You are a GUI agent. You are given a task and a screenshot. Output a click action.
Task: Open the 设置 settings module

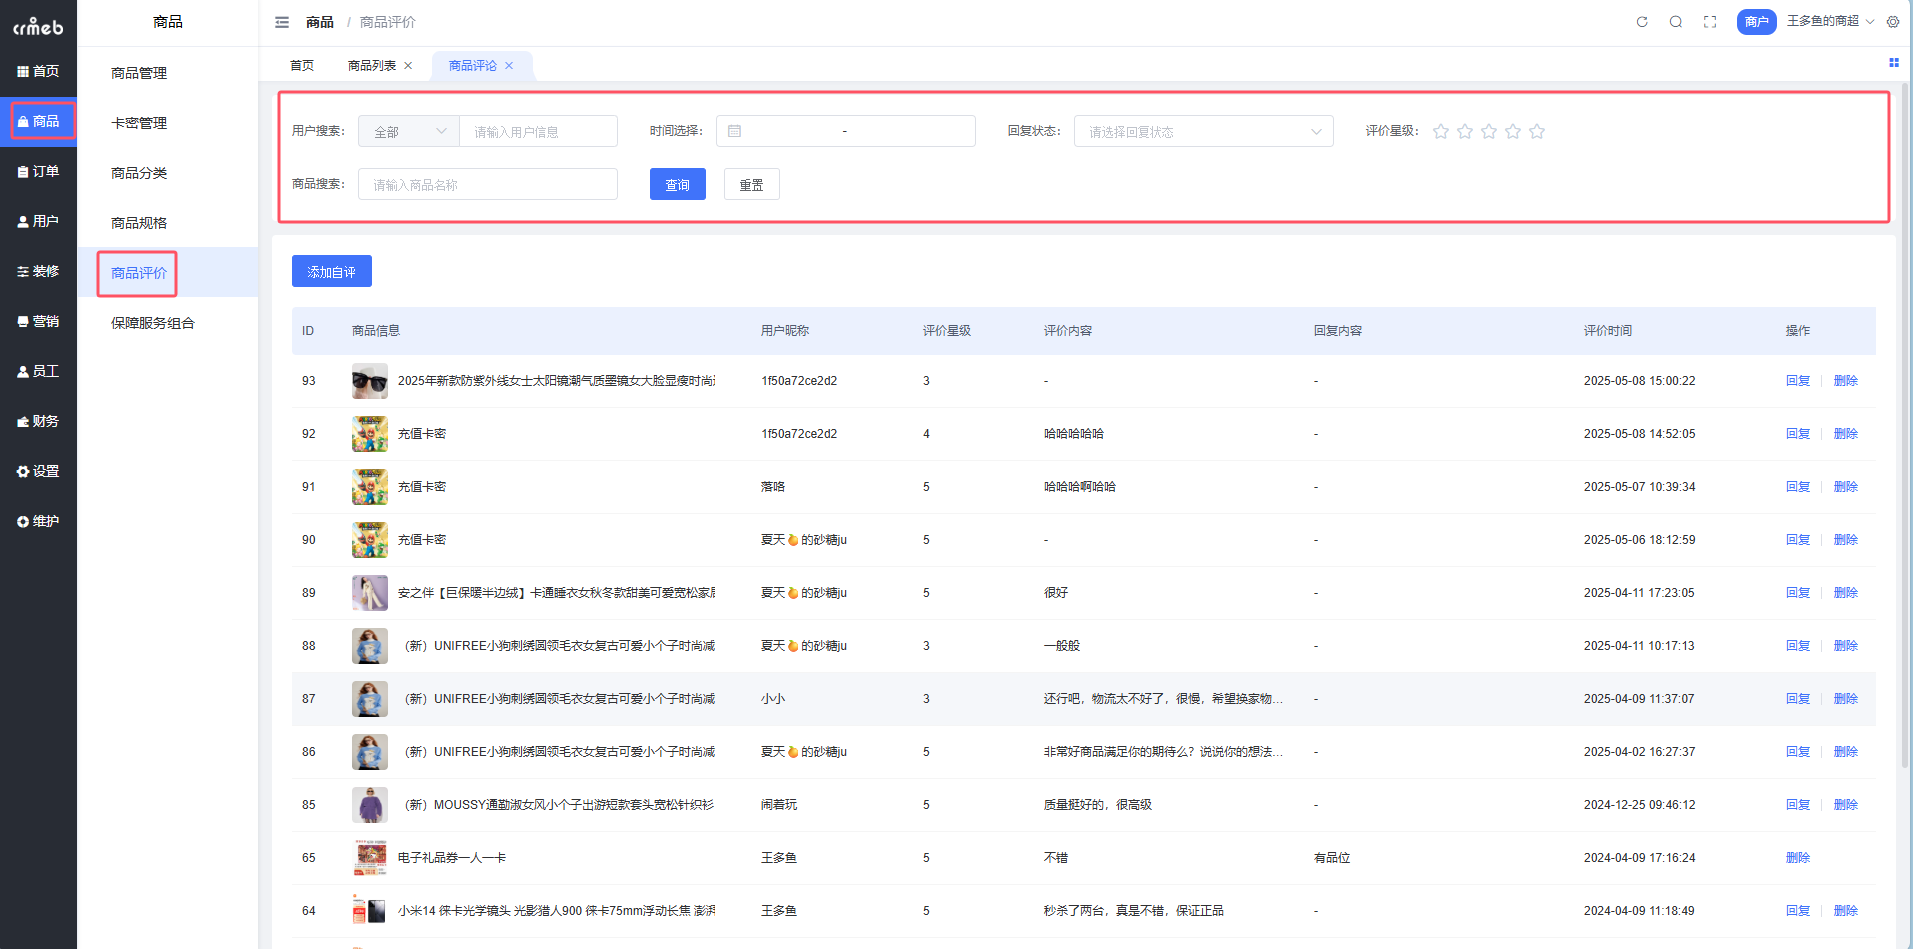pos(39,470)
